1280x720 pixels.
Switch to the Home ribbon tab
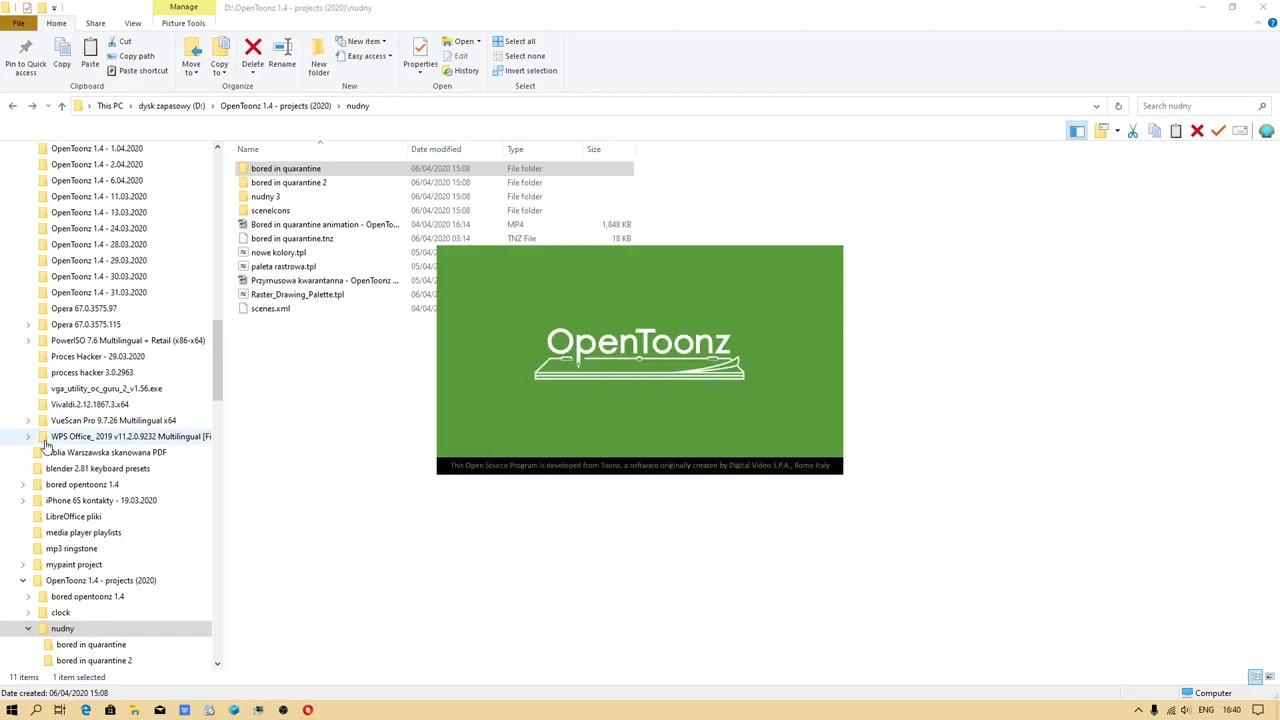pos(56,23)
